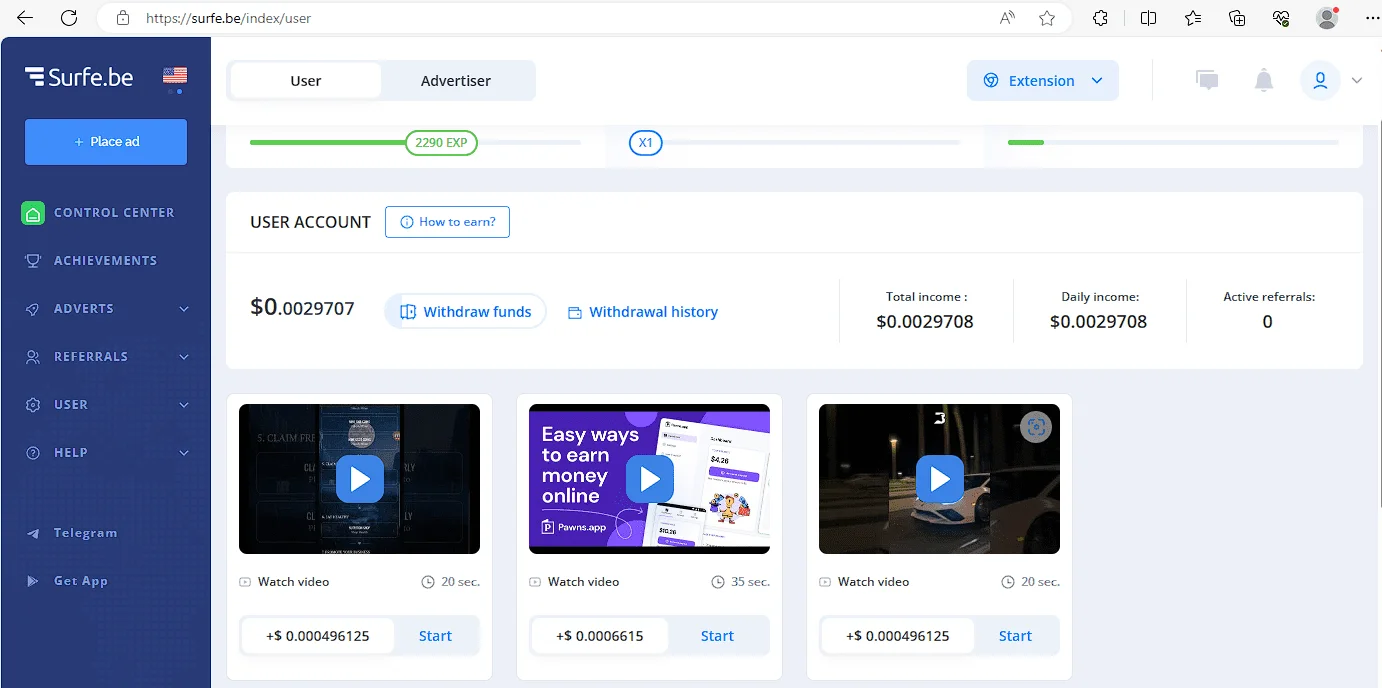This screenshot has height=688, width=1382.
Task: Expand the Help menu chevron
Action: [184, 453]
